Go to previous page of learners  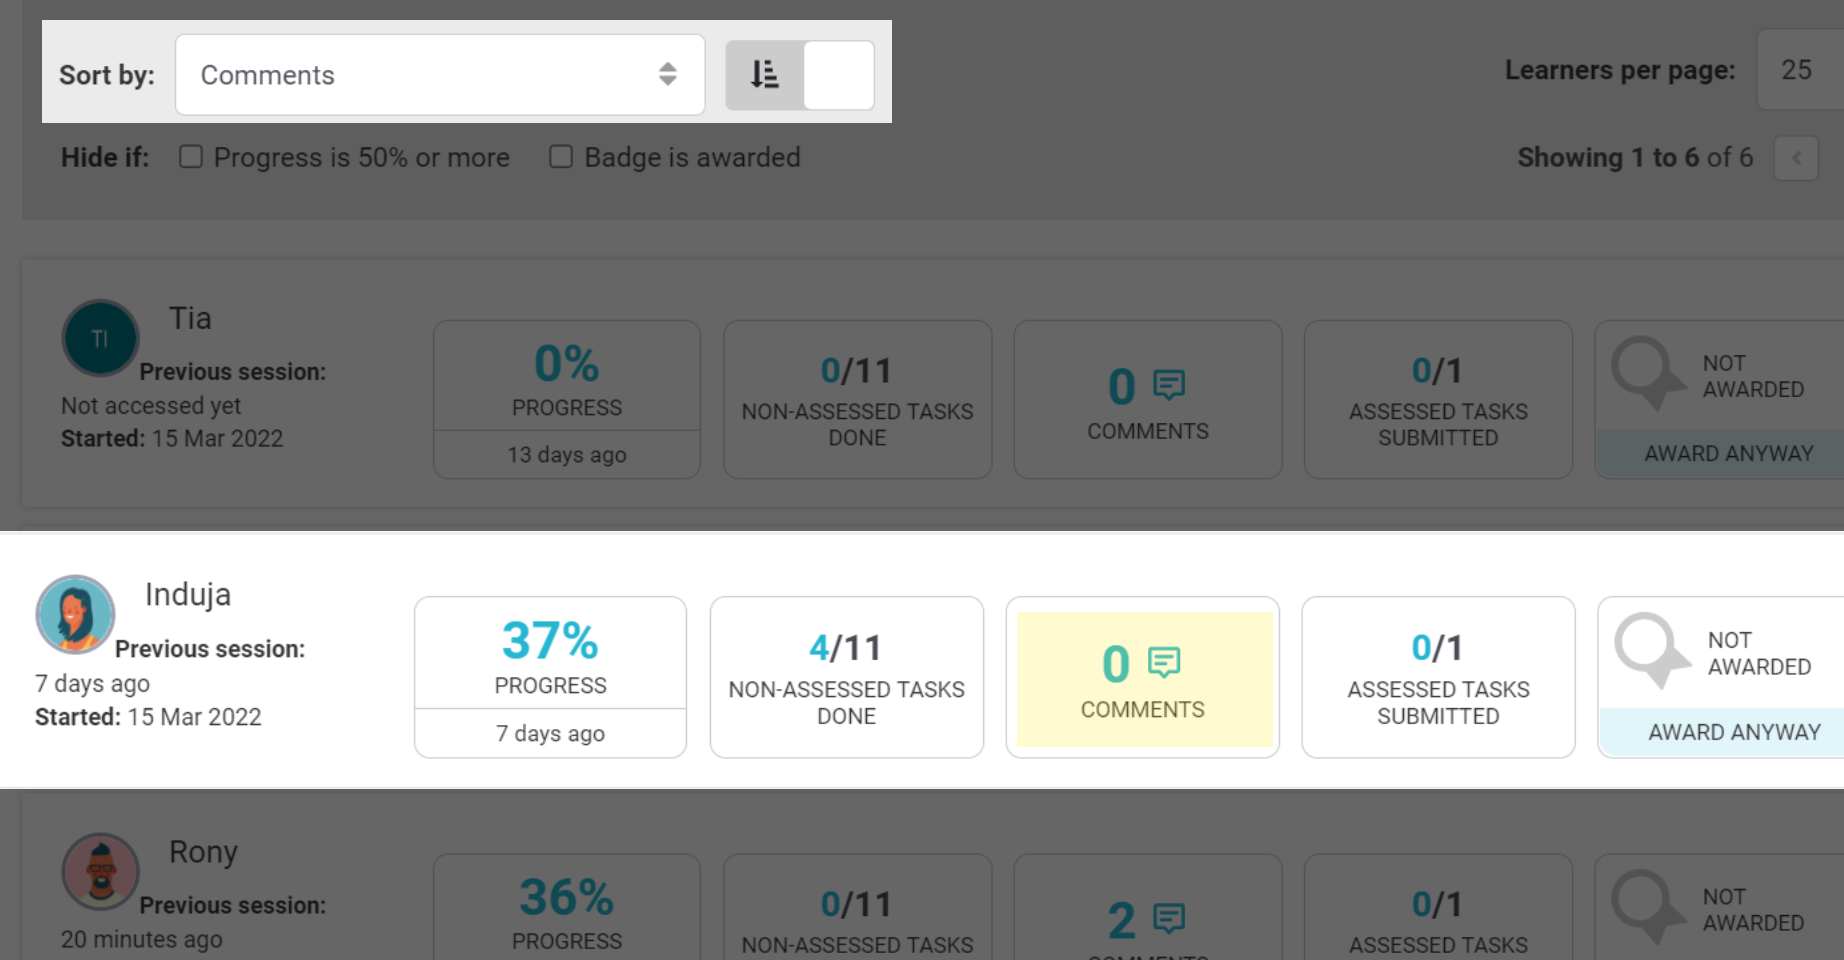click(x=1796, y=158)
